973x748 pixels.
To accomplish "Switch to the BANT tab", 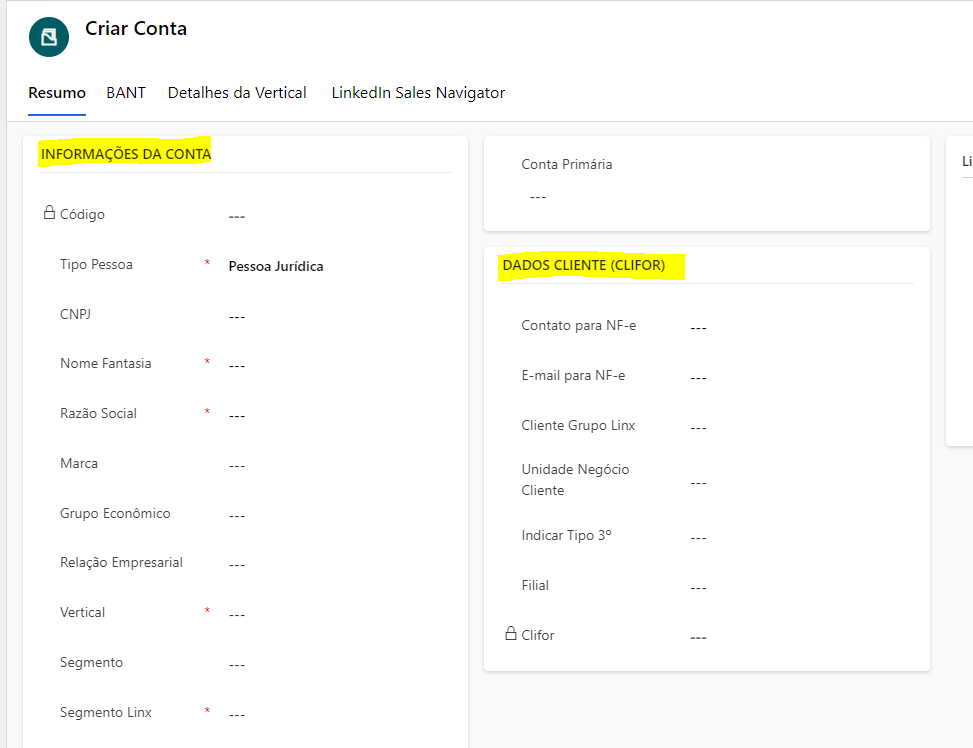I will [126, 93].
